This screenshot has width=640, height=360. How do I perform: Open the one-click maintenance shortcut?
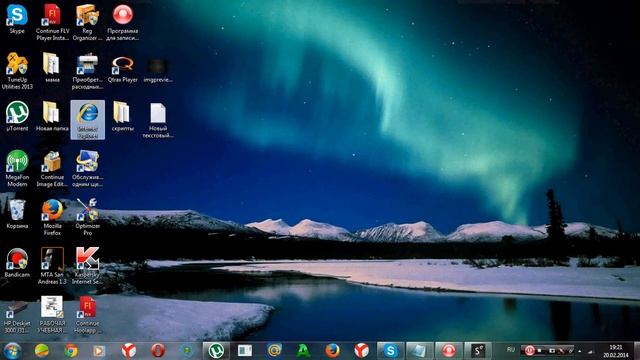pyautogui.click(x=87, y=169)
